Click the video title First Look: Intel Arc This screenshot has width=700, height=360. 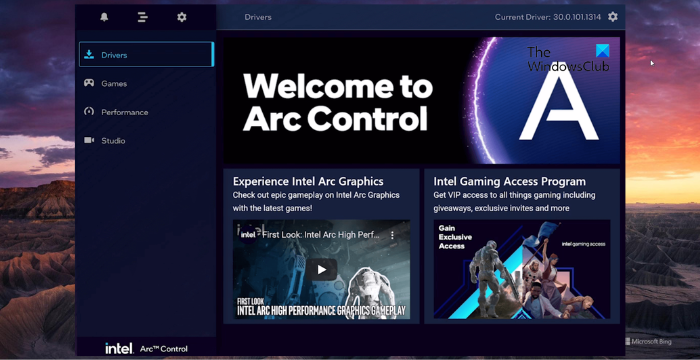pyautogui.click(x=321, y=235)
